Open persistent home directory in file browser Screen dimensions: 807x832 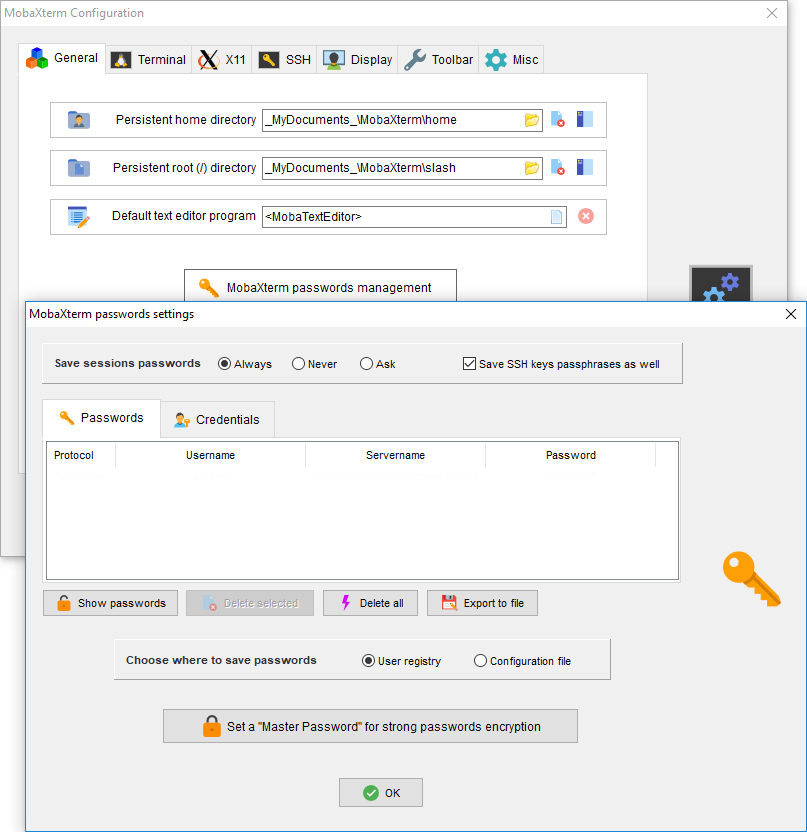tap(585, 119)
